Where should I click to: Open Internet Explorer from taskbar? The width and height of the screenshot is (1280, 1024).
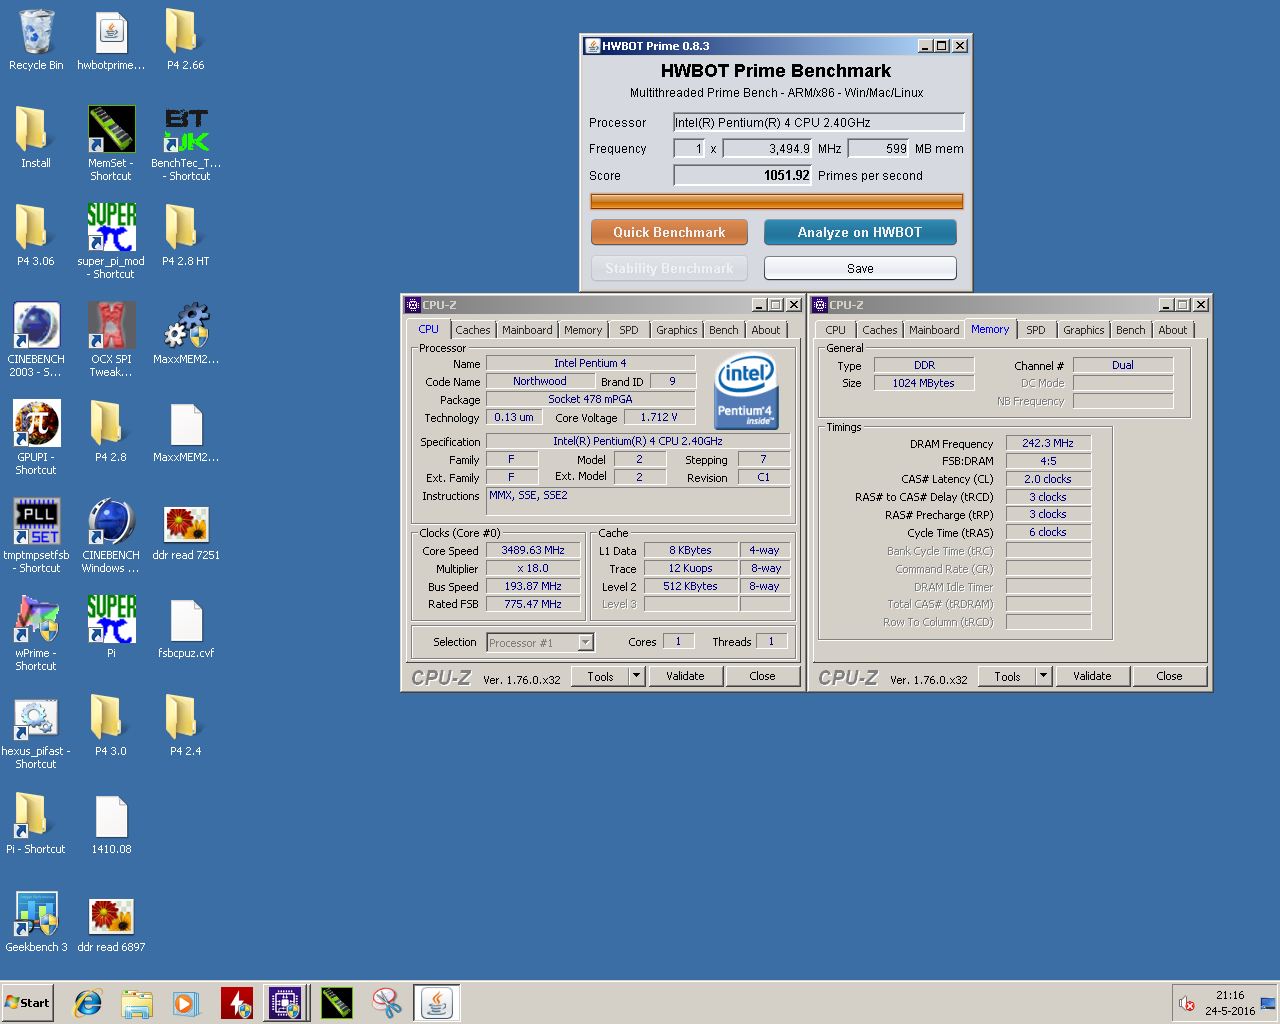[89, 1003]
